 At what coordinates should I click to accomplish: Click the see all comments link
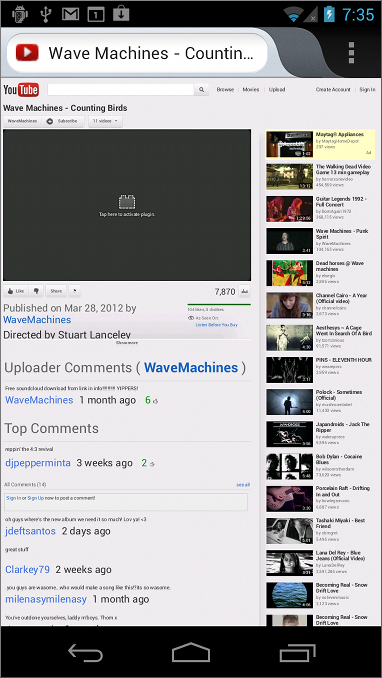(x=243, y=485)
